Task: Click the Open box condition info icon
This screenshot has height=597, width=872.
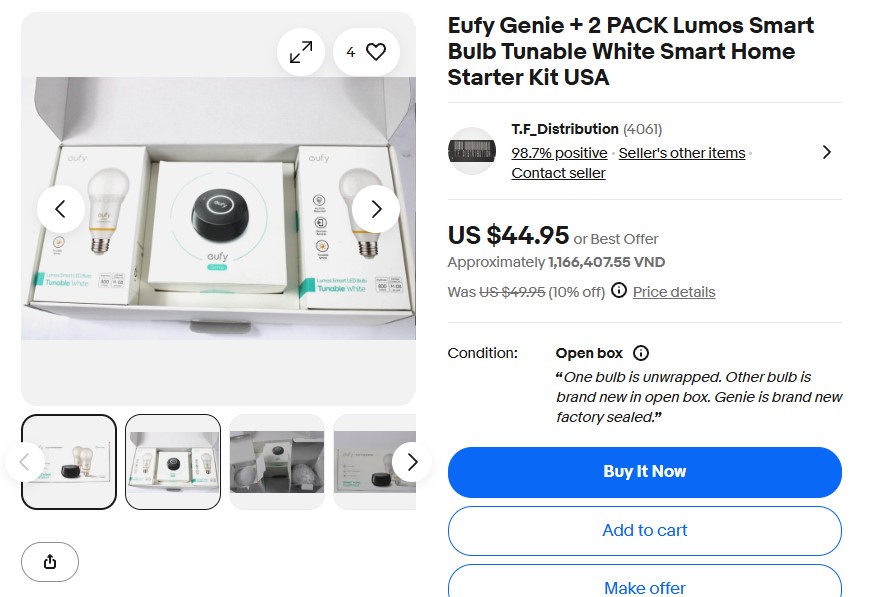Action: click(x=641, y=353)
